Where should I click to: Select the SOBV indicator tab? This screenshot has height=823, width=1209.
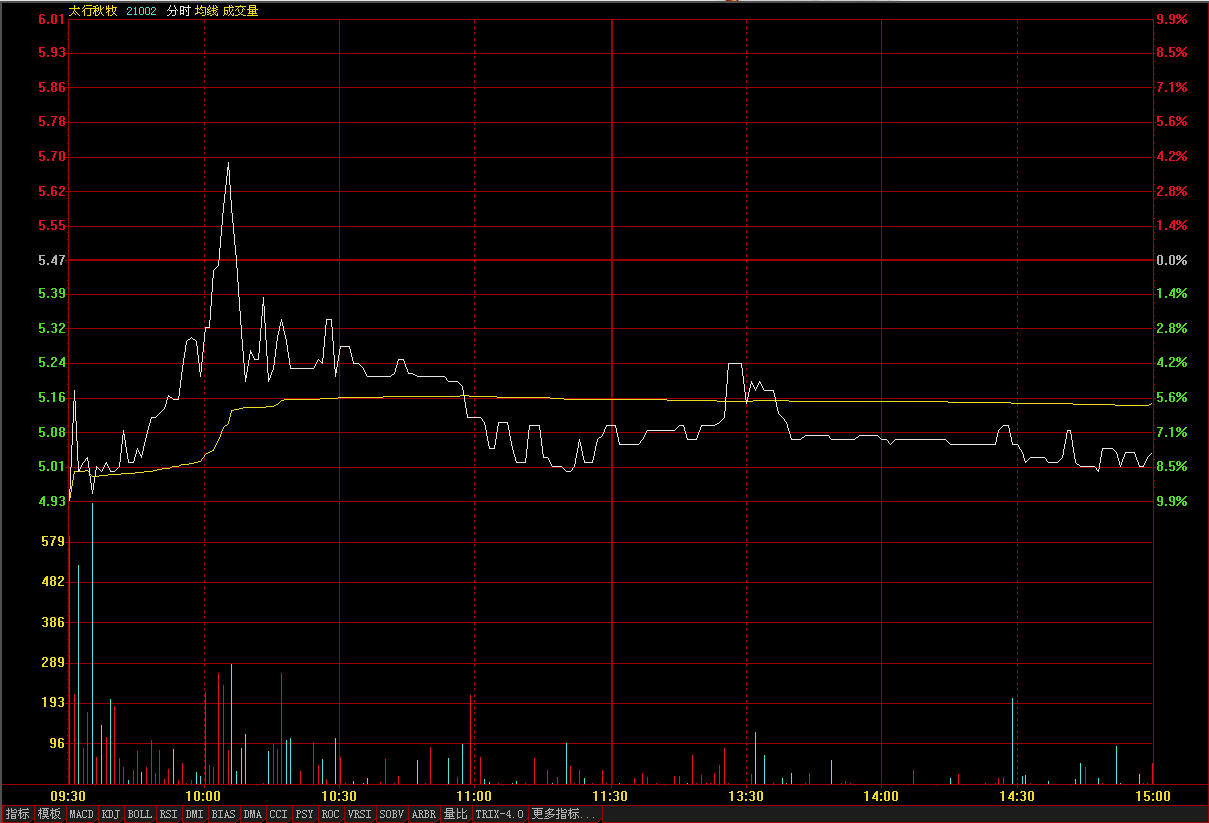tap(391, 815)
